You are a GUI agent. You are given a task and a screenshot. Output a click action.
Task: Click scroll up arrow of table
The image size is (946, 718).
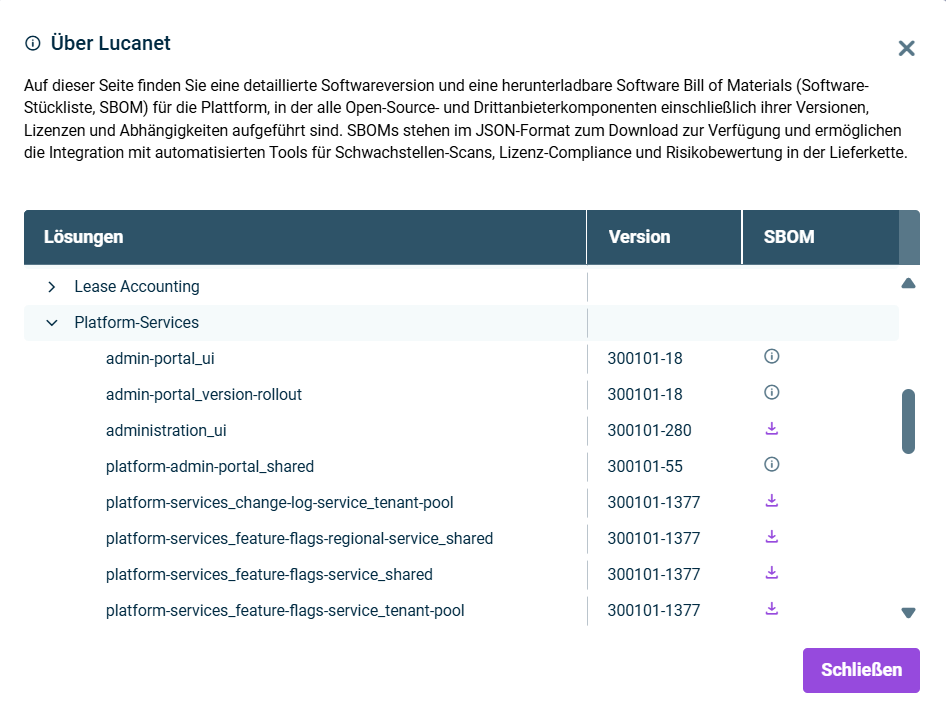(908, 284)
